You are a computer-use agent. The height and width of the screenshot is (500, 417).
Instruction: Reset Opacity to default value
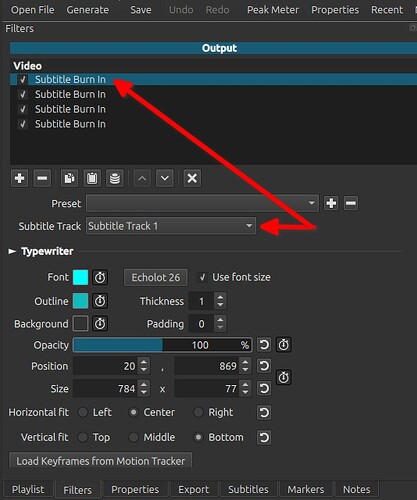tap(264, 345)
